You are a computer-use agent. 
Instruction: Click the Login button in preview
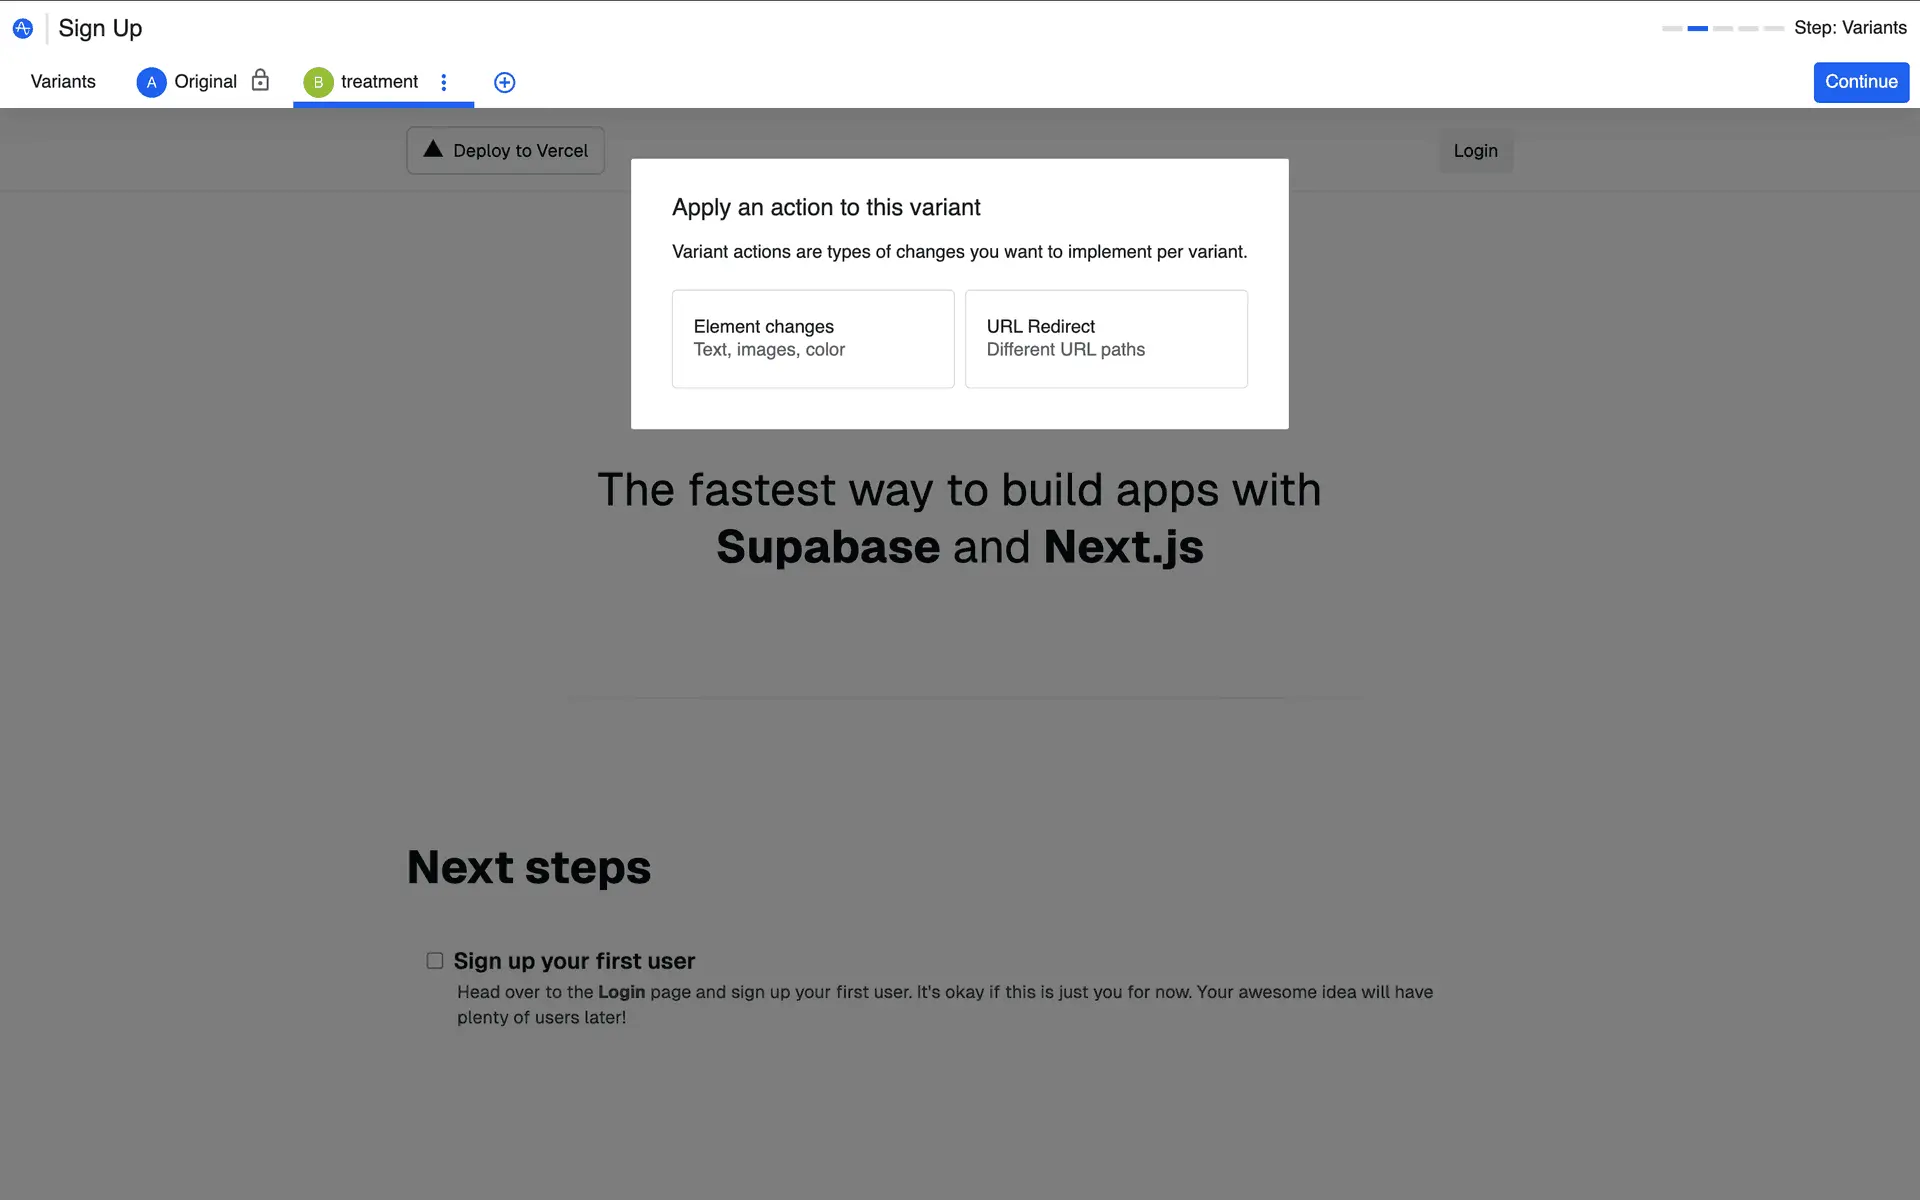(x=1475, y=151)
